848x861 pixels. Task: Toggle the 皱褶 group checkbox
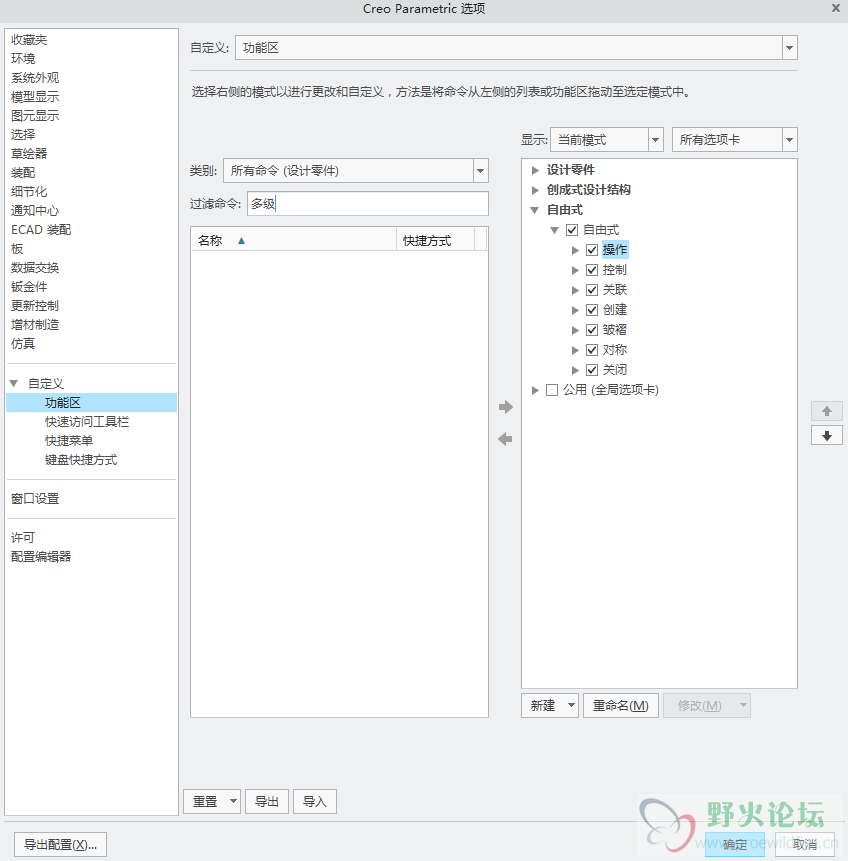592,330
